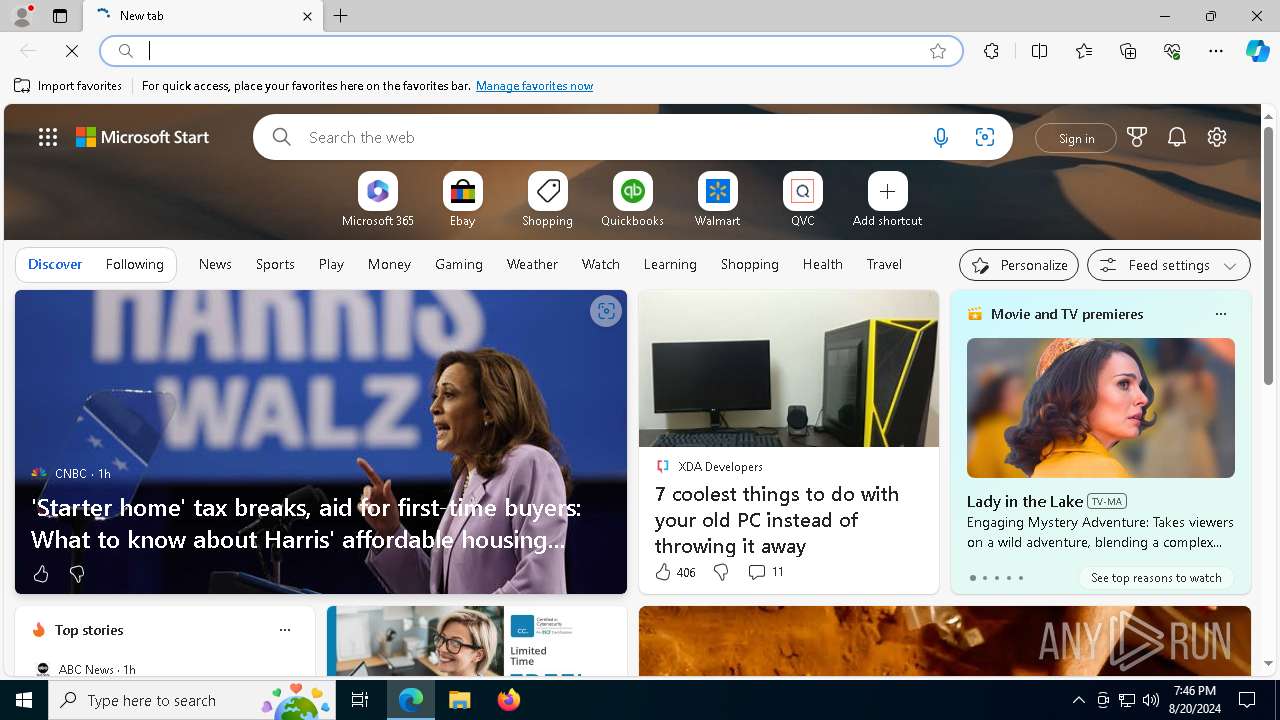
Task: Open the Walmart shortcut
Action: (718, 200)
